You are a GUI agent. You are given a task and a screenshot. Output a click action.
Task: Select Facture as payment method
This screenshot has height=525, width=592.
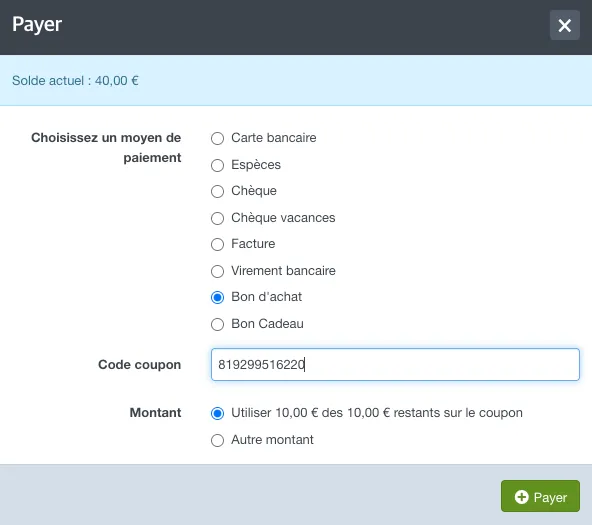tap(217, 244)
